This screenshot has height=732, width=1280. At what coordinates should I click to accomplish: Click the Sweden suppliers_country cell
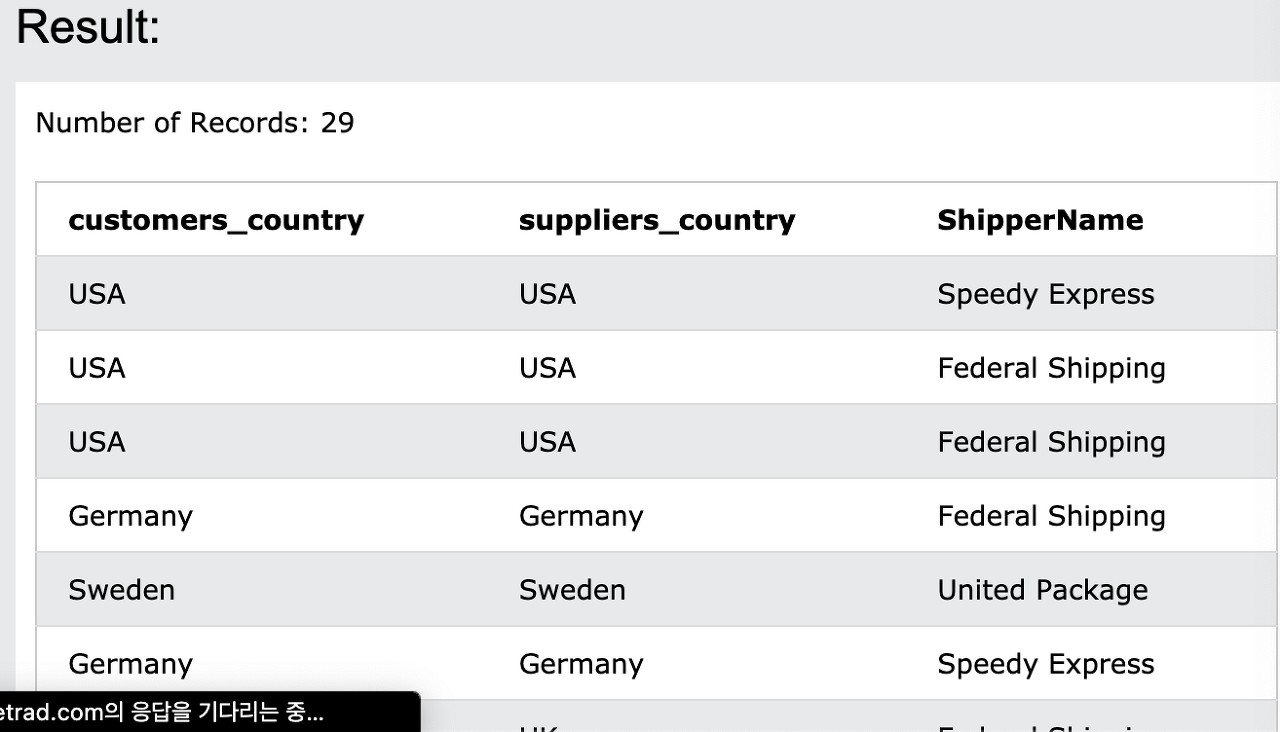[x=572, y=590]
